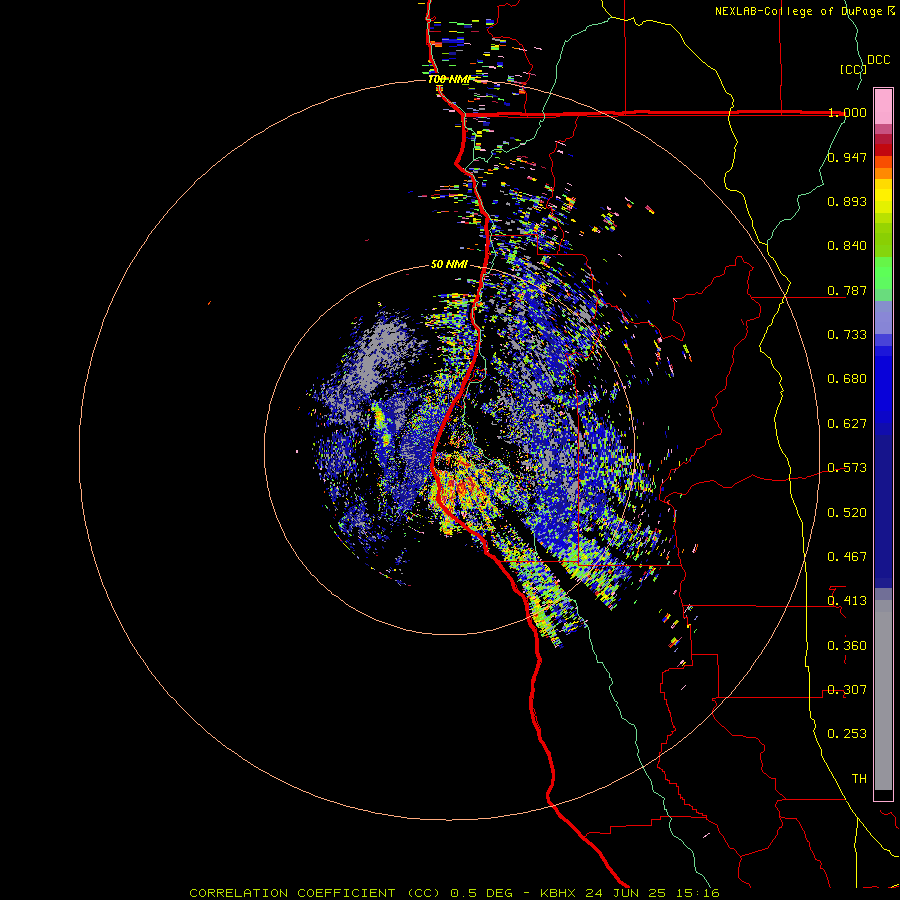Viewport: 900px width, 900px height.
Task: Pick the orange color bar segment
Action: pos(883,173)
